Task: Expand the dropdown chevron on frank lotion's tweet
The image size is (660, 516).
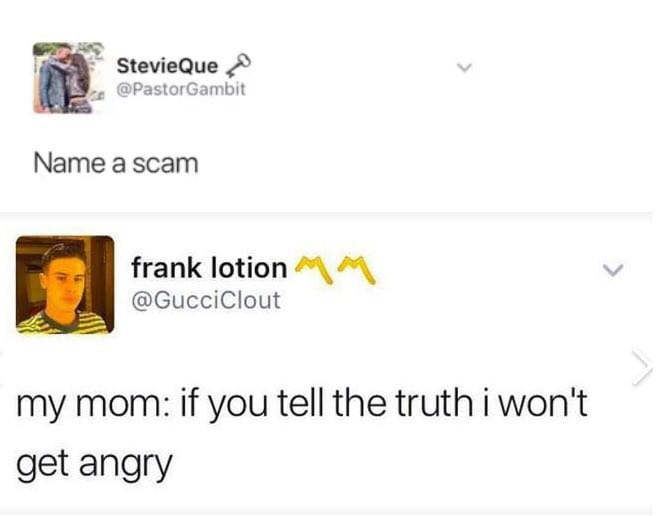Action: [612, 270]
